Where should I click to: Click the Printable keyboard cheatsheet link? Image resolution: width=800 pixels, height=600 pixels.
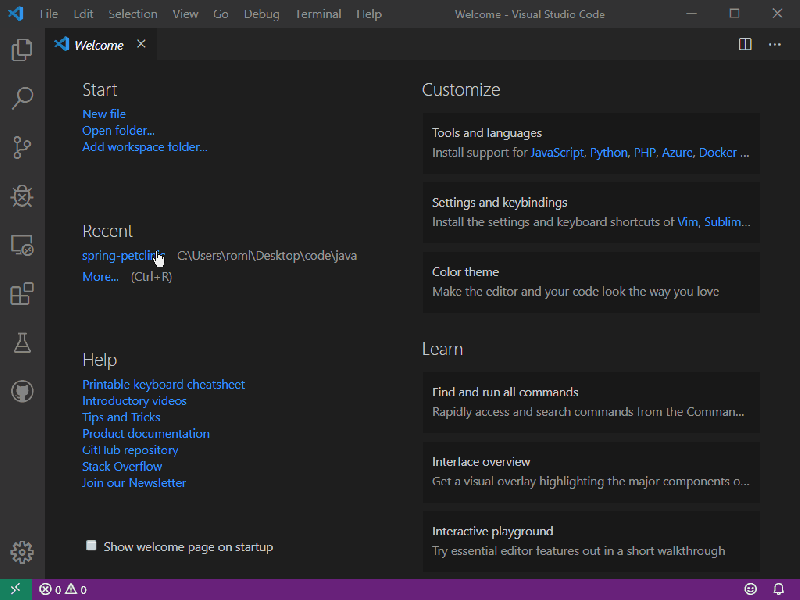[x=163, y=384]
